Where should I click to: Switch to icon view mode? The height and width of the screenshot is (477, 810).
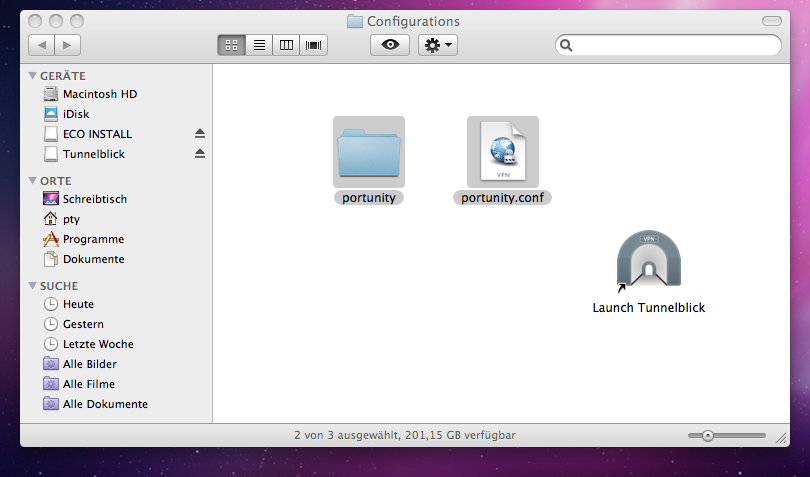231,45
